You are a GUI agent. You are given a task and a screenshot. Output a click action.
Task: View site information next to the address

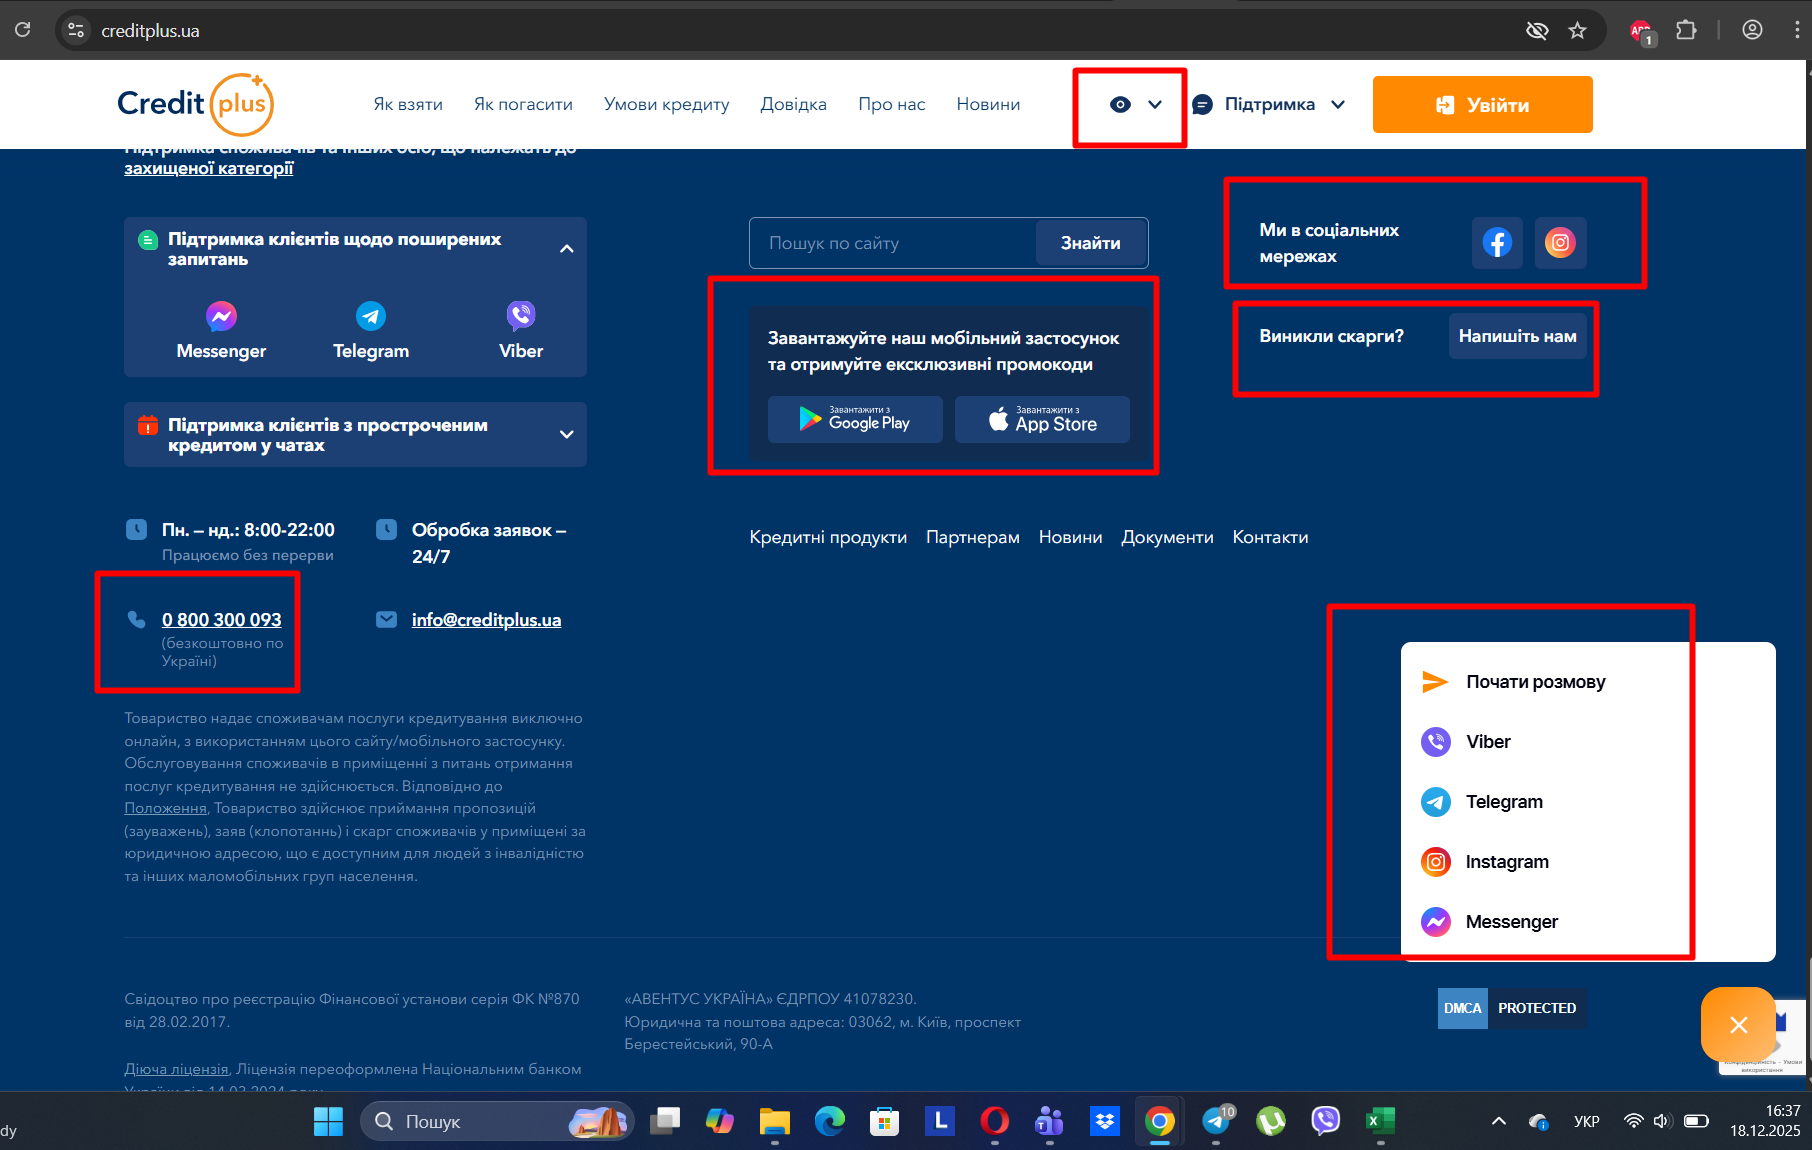76,30
